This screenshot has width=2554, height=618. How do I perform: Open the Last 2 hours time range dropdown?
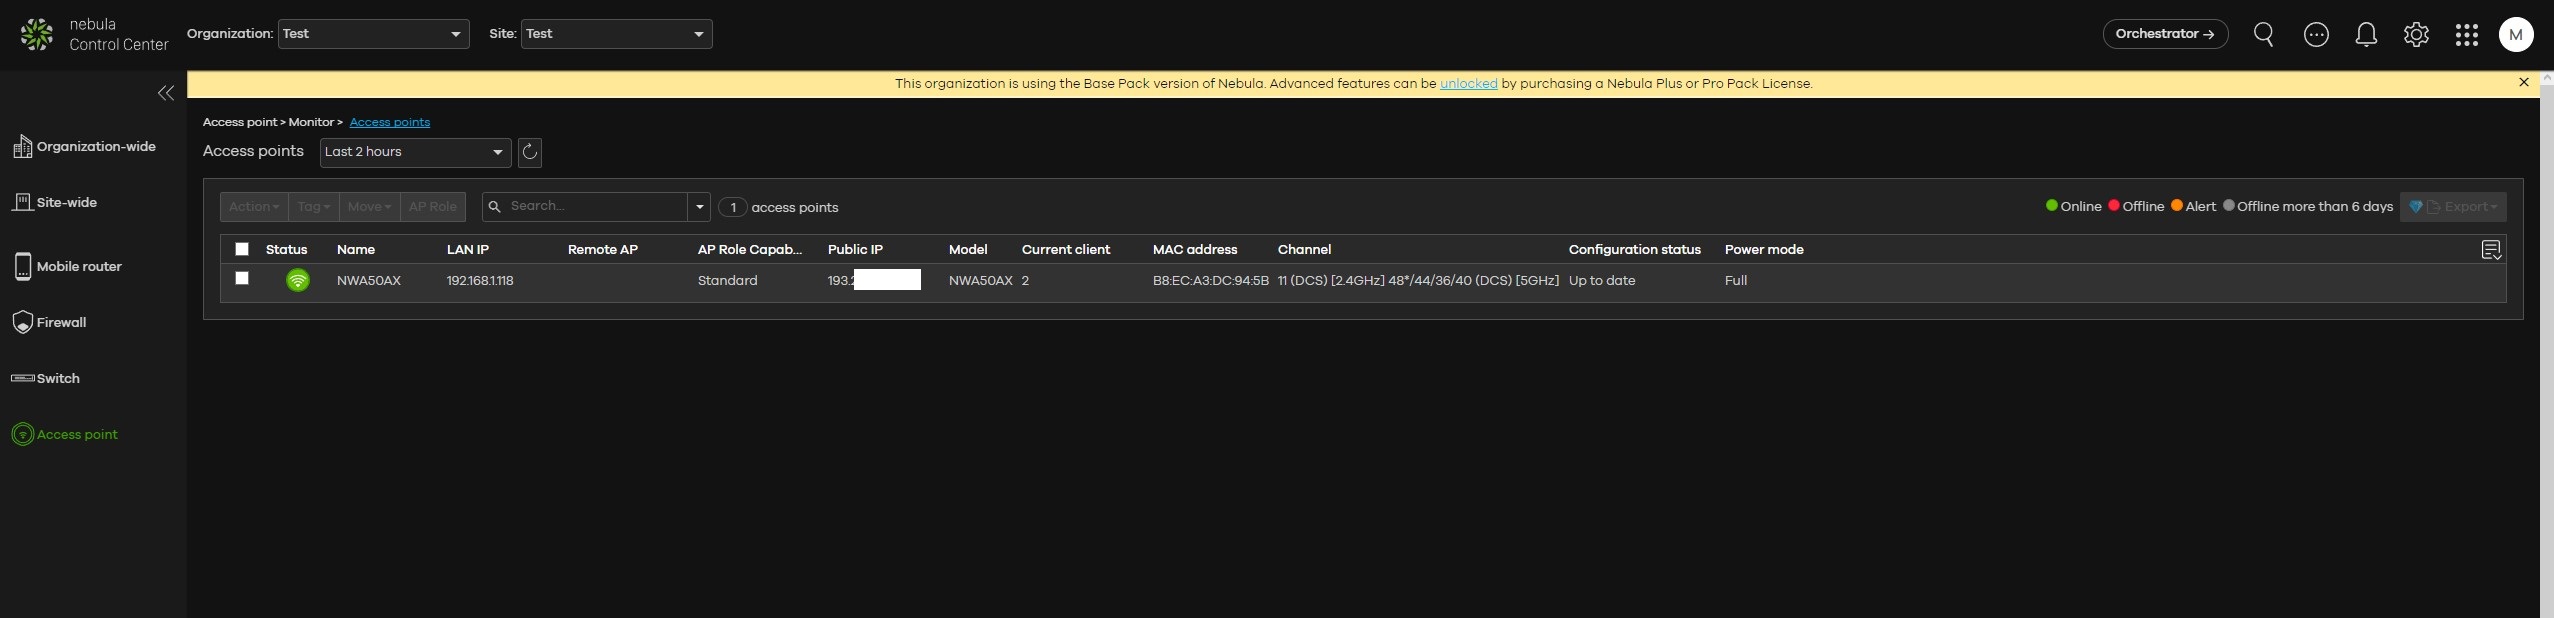(x=416, y=152)
